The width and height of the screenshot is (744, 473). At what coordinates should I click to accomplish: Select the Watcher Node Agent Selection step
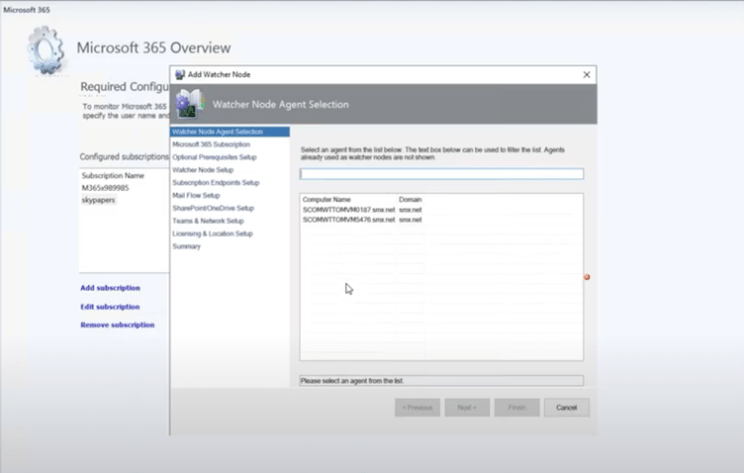click(x=230, y=131)
